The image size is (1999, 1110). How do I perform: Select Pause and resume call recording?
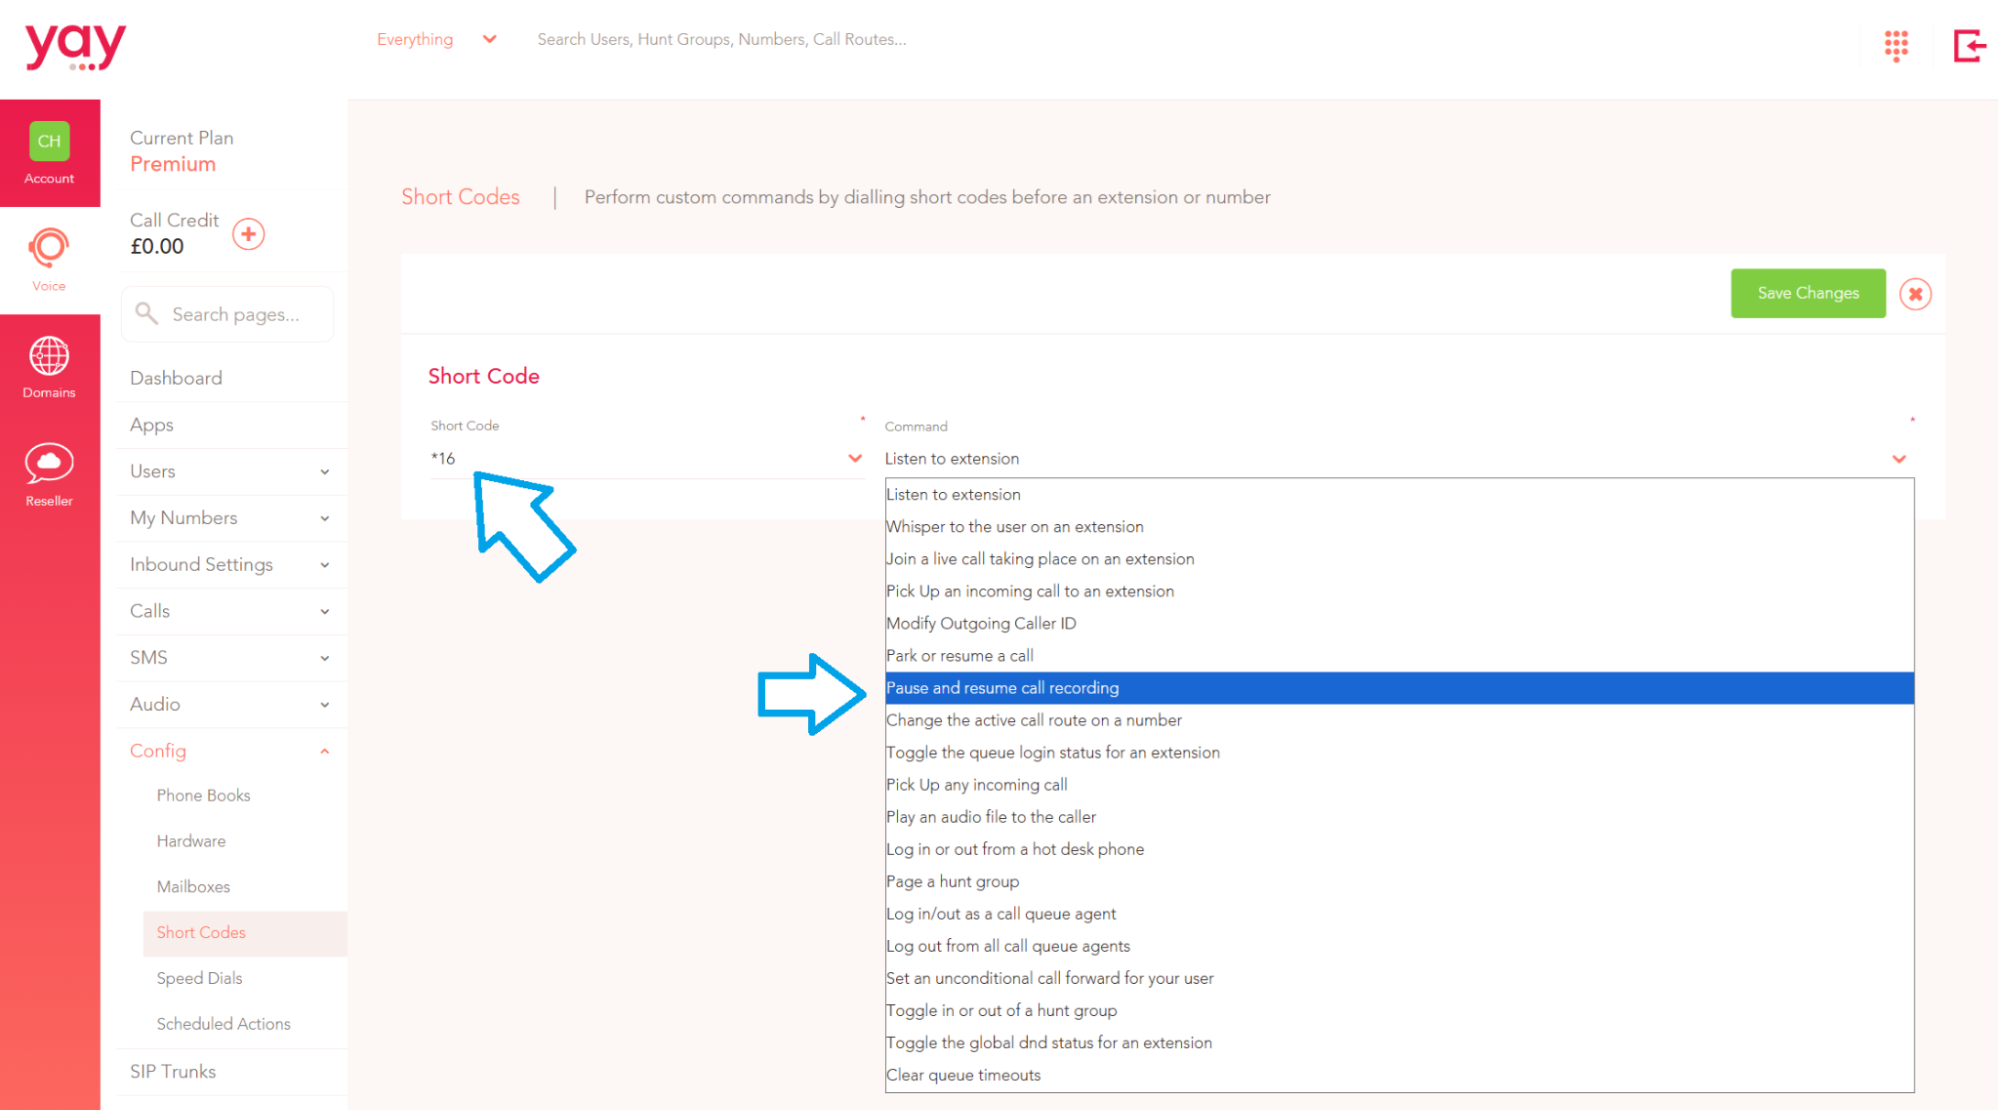[x=1399, y=688]
